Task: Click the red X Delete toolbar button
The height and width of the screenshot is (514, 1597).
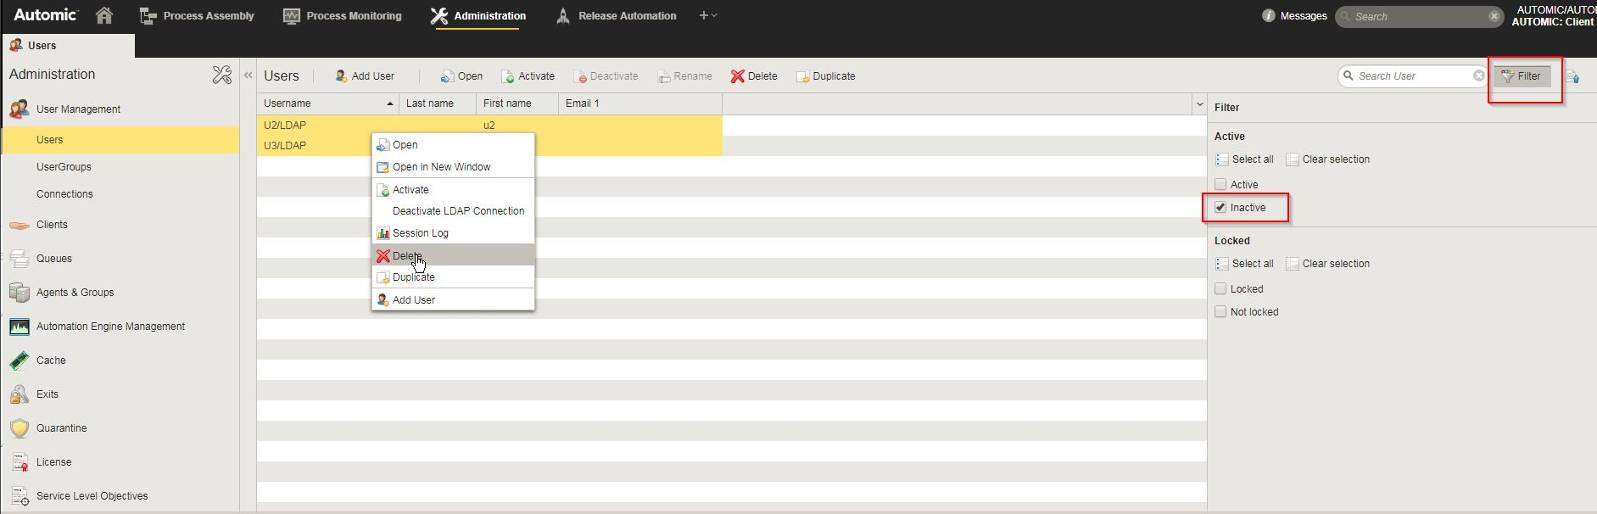Action: tap(754, 76)
